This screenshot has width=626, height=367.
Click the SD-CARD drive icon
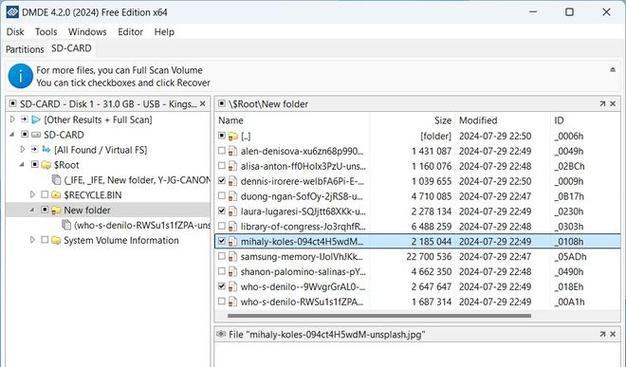36,135
